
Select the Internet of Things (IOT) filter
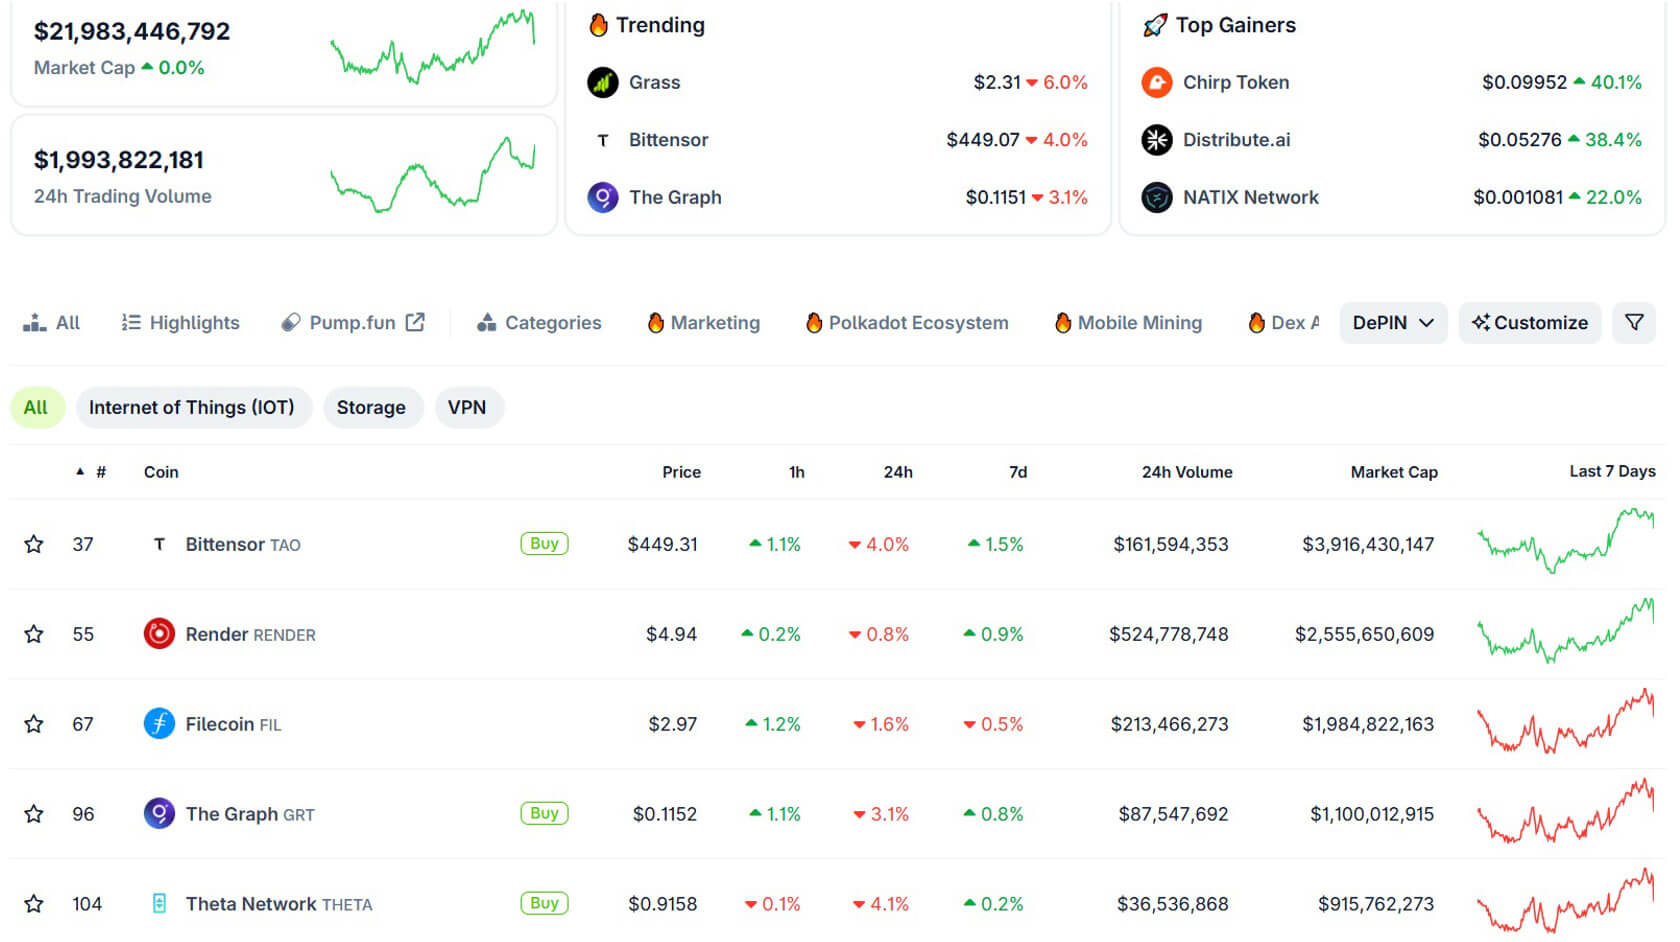[x=192, y=407]
